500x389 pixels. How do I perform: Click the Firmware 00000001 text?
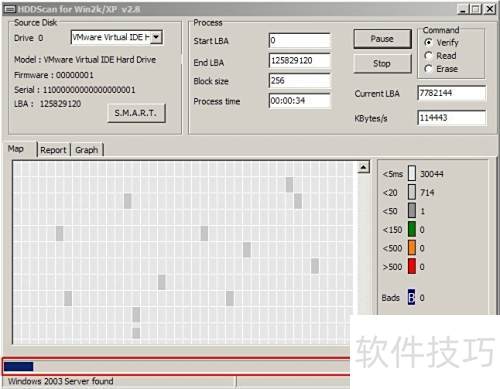click(54, 75)
